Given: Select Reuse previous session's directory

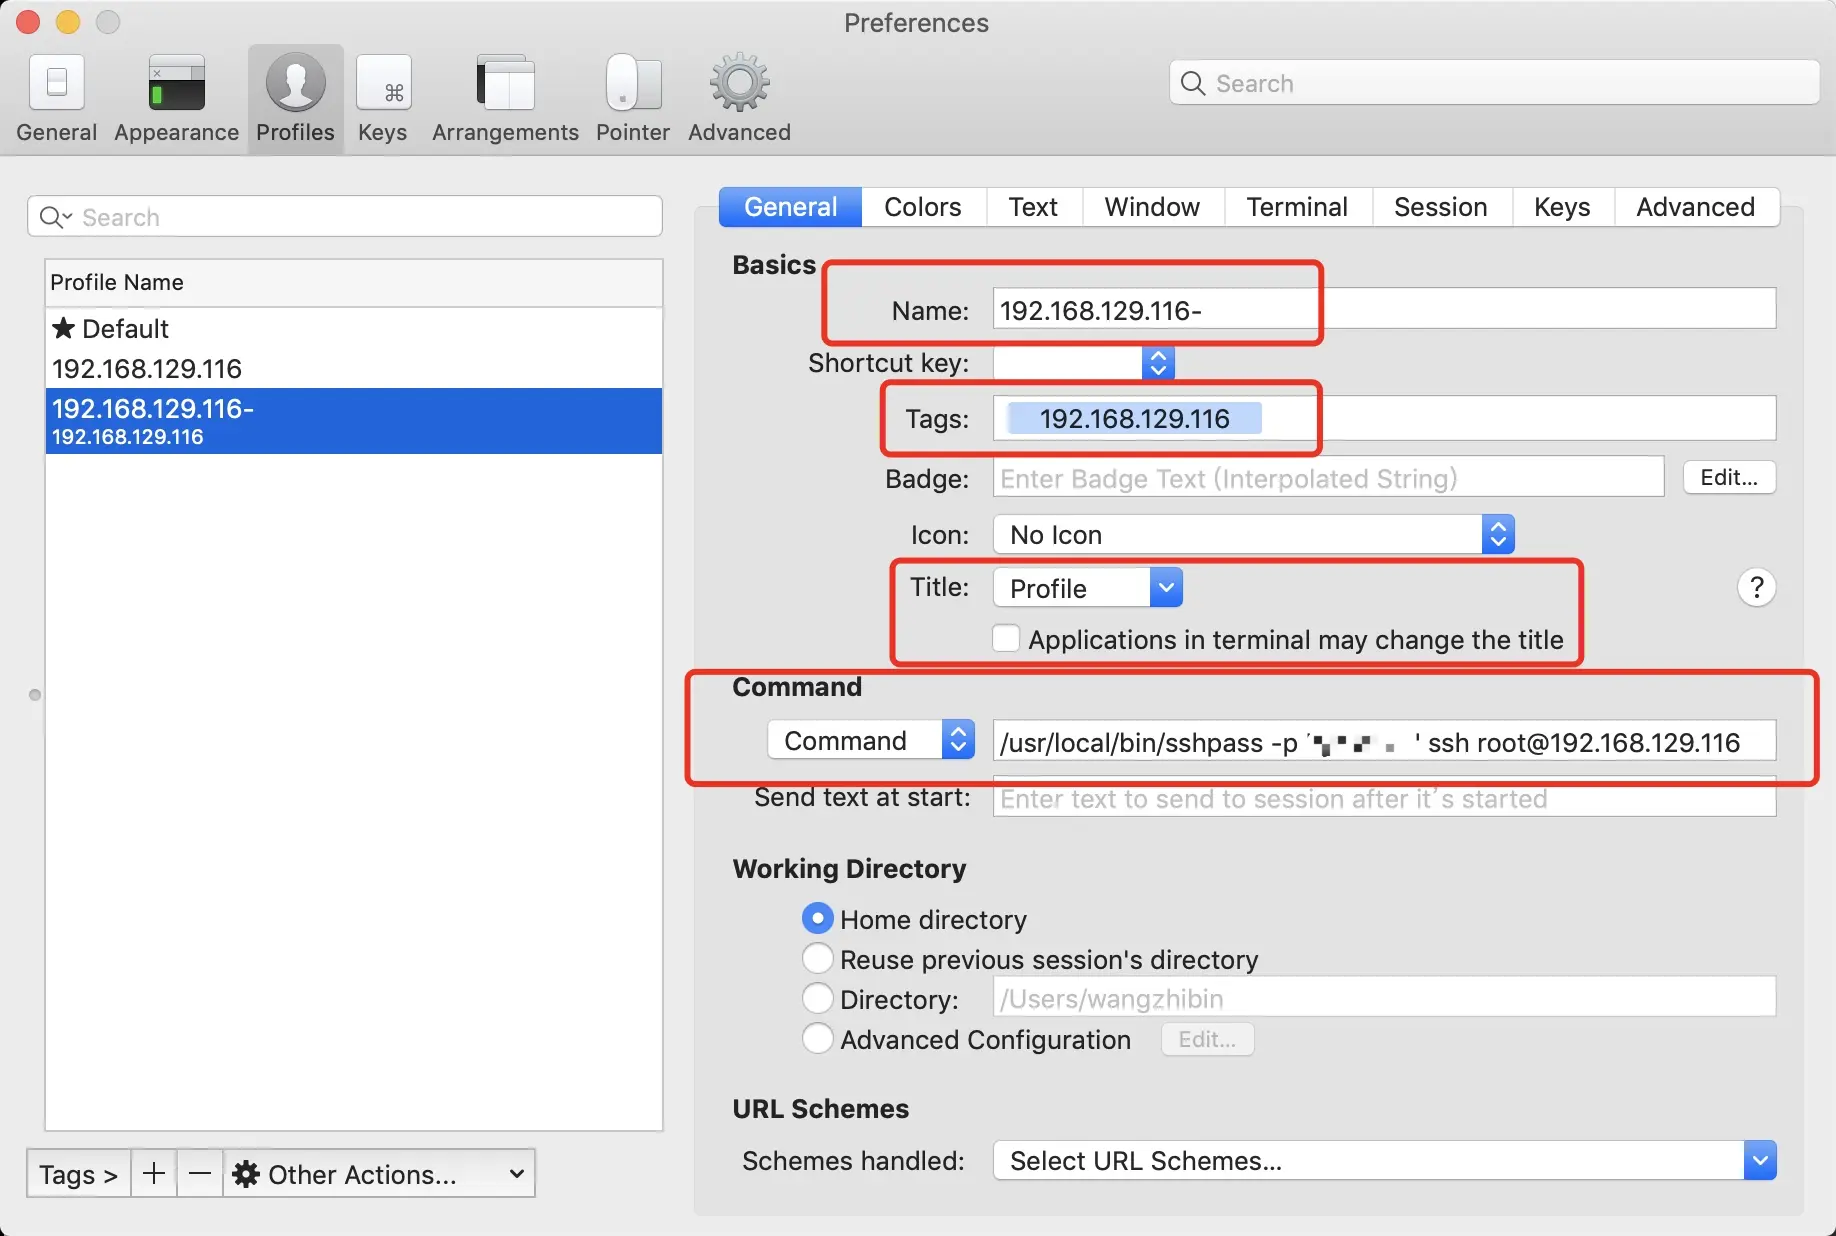Looking at the screenshot, I should [x=817, y=958].
